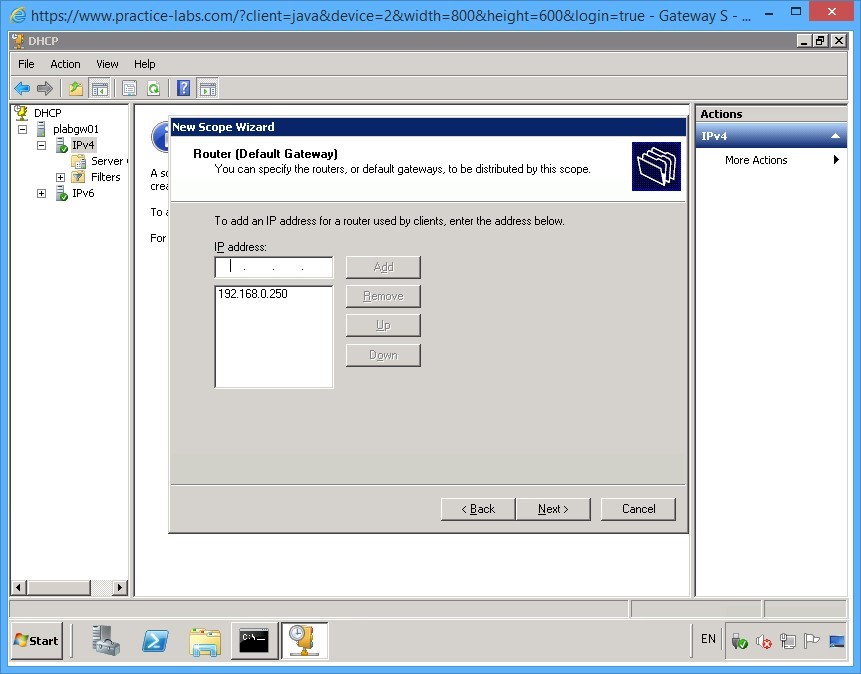Open the More Actions dropdown arrow

coord(838,159)
